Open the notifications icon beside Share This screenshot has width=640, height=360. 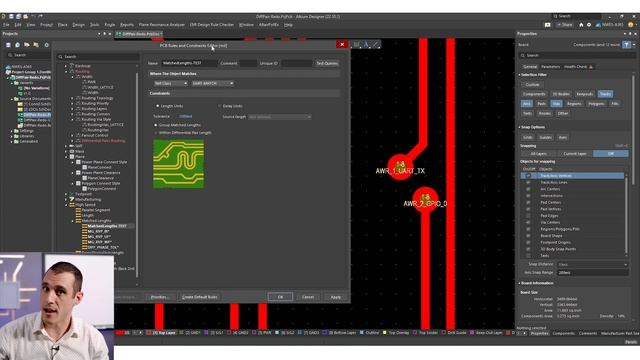[x=548, y=25]
